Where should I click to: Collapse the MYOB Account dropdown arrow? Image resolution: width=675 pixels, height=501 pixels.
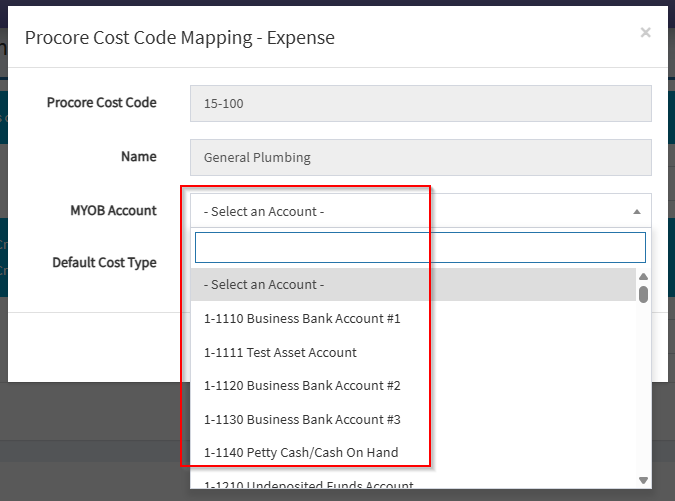(637, 212)
